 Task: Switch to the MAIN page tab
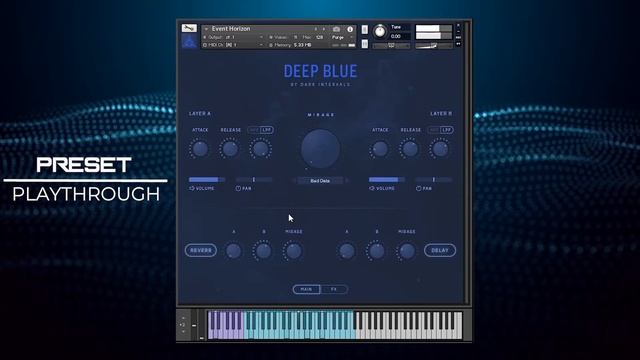pos(307,289)
